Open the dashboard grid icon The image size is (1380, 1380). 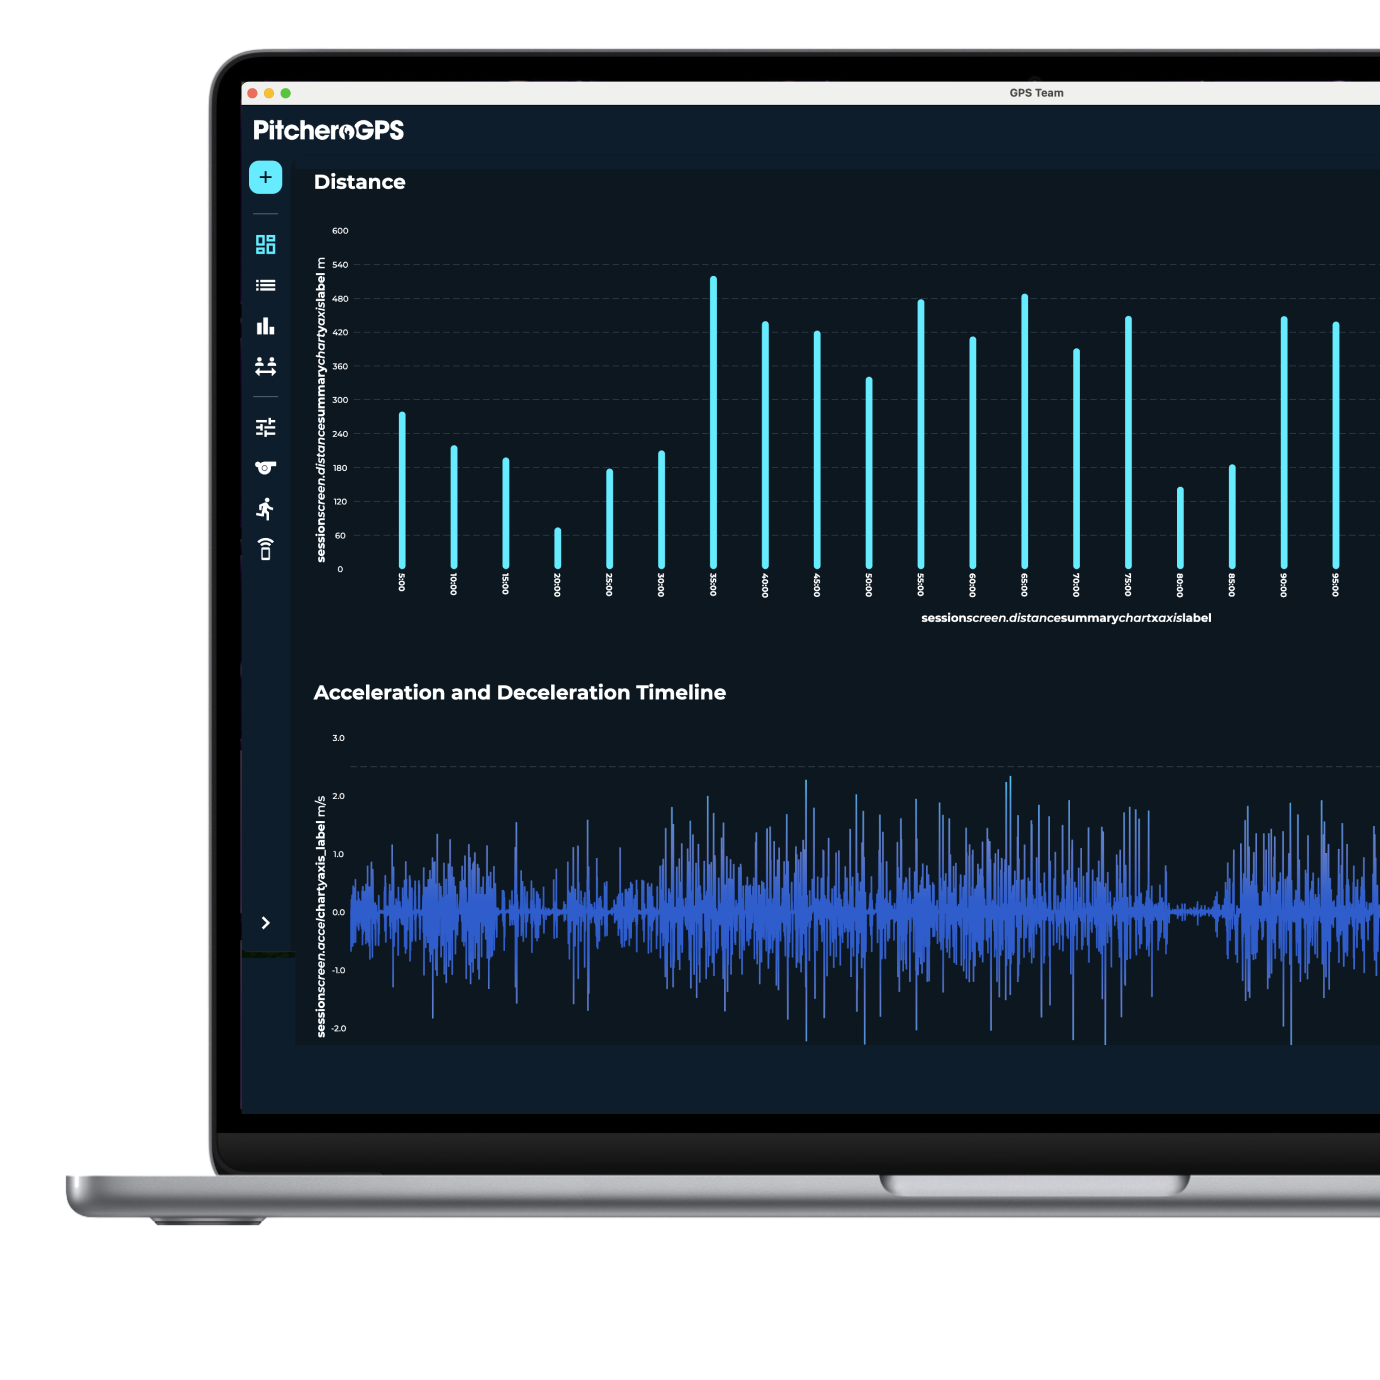tap(265, 244)
